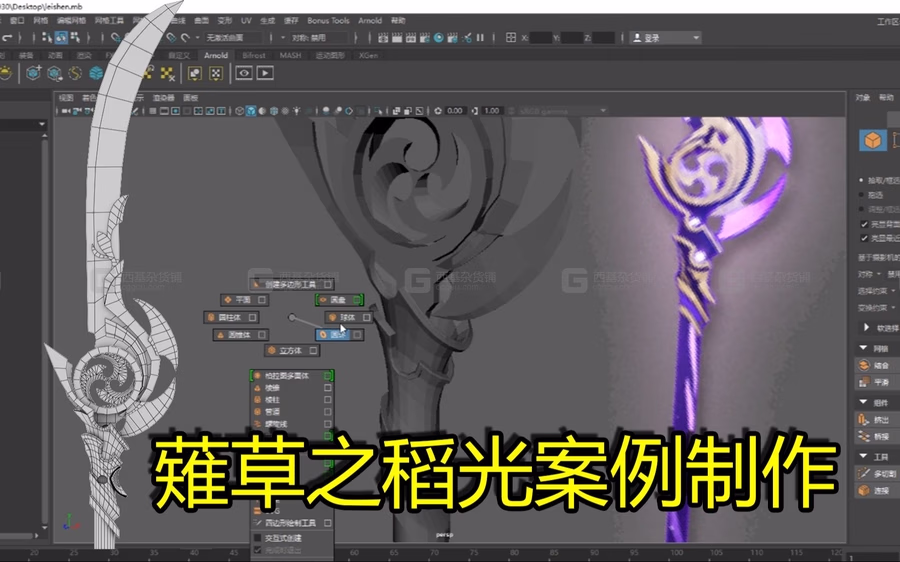Expand the Soft Selection (软选择) section

pos(866,328)
